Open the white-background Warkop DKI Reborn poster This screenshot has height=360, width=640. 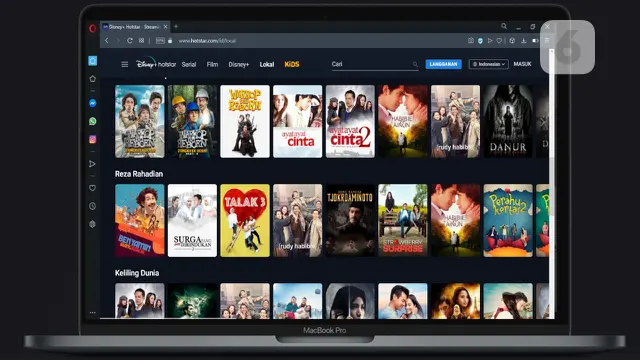[x=245, y=121]
